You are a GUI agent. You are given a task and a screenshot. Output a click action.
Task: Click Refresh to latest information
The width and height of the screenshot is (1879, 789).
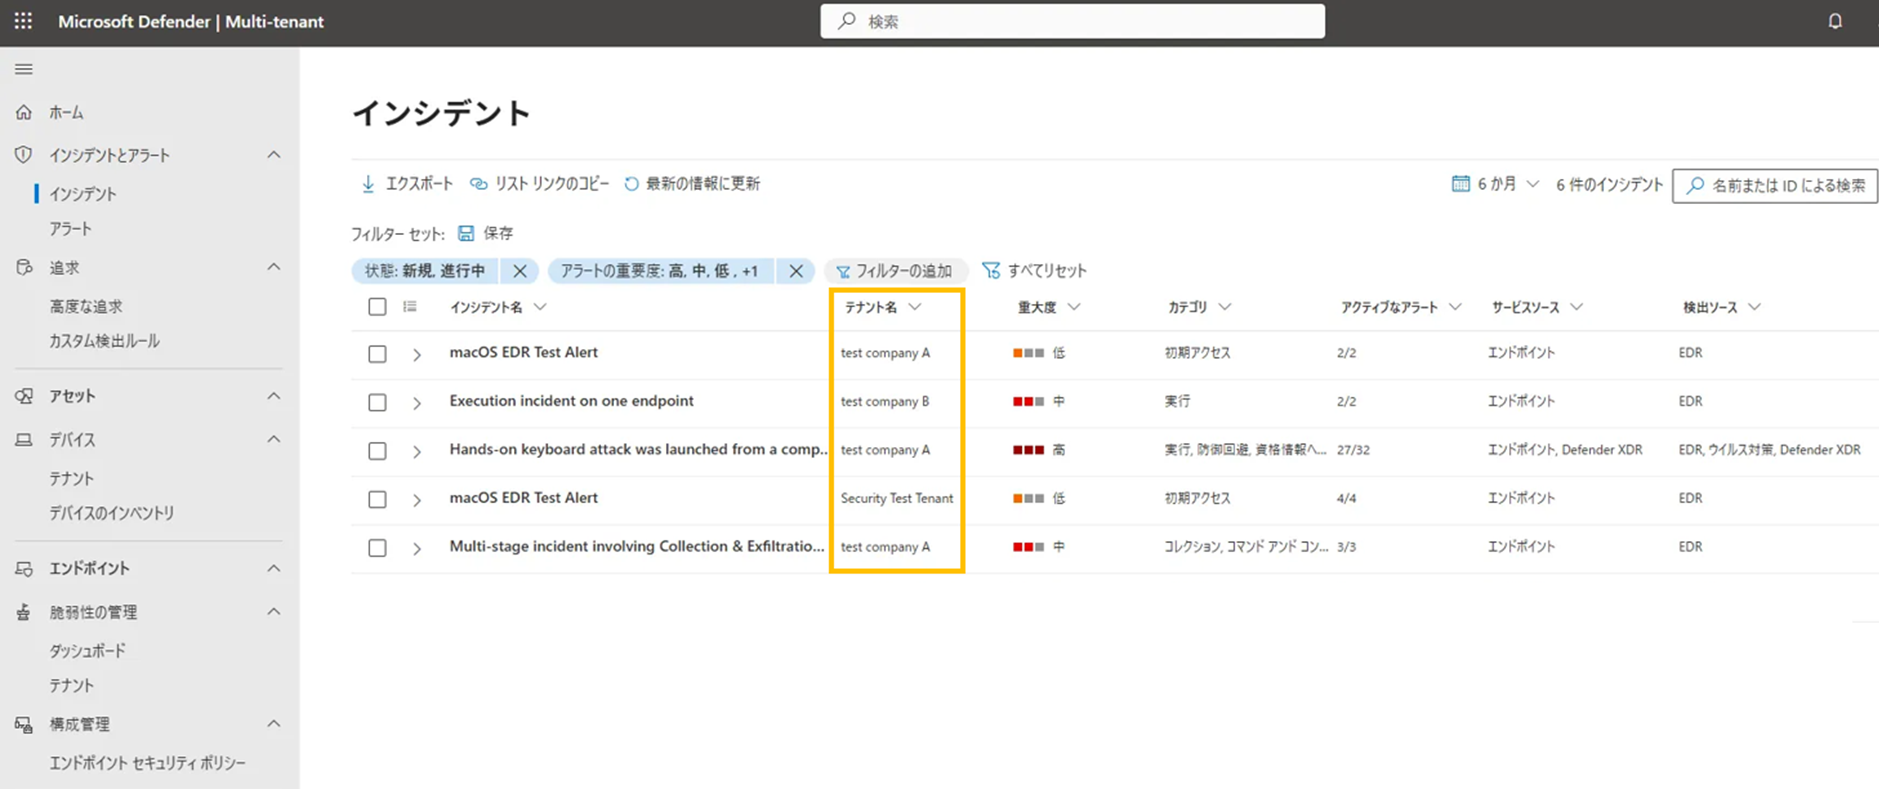[x=692, y=184]
